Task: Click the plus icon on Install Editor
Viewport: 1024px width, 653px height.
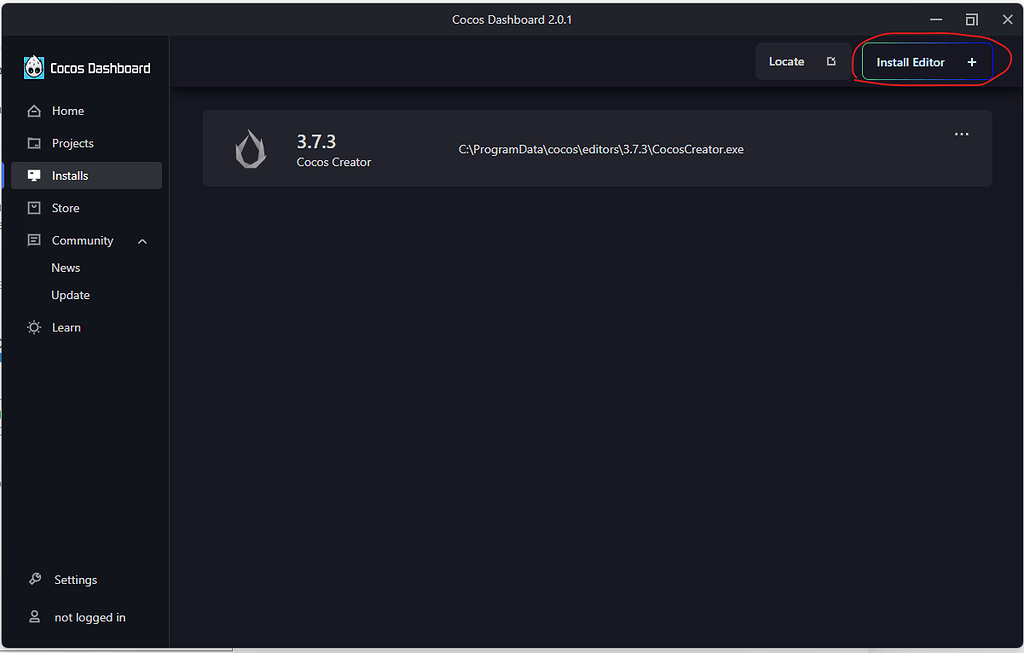Action: pyautogui.click(x=971, y=61)
